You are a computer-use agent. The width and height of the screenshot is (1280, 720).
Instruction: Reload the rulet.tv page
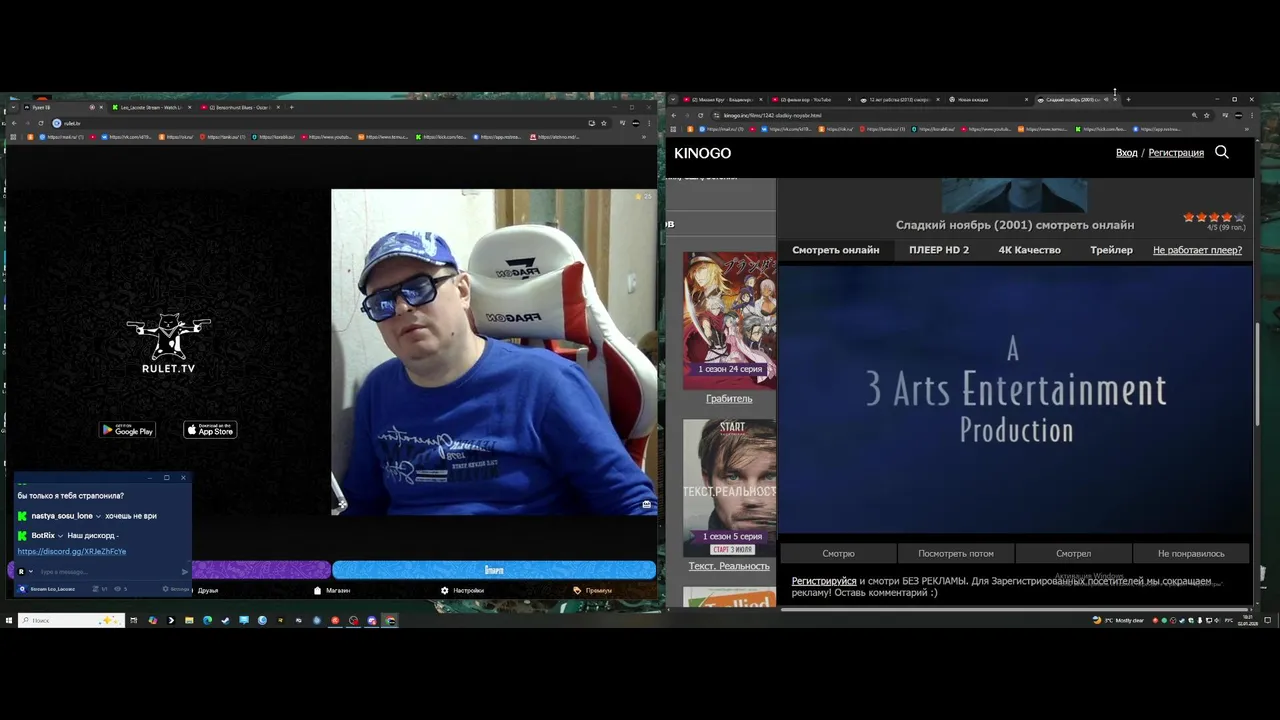coord(41,123)
